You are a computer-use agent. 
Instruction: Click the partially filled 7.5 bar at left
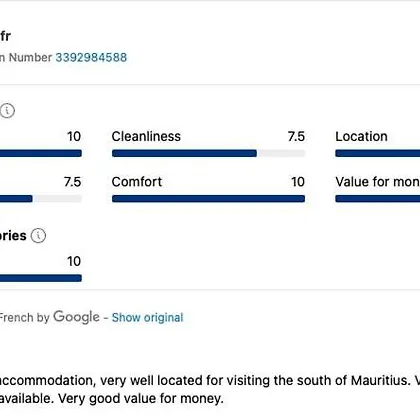pyautogui.click(x=41, y=199)
